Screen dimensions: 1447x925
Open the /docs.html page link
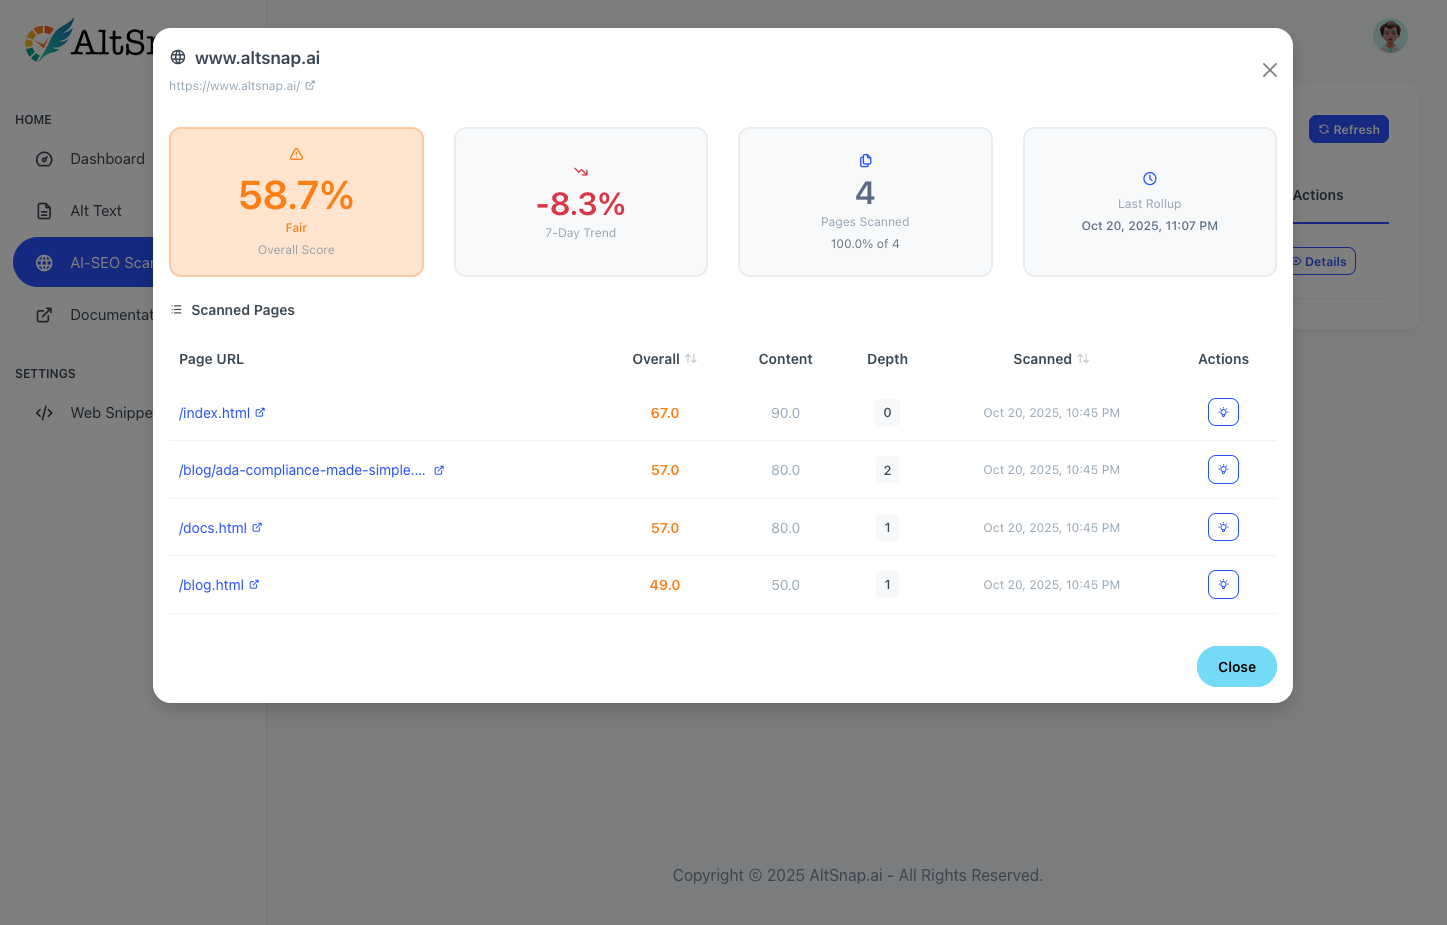click(212, 528)
